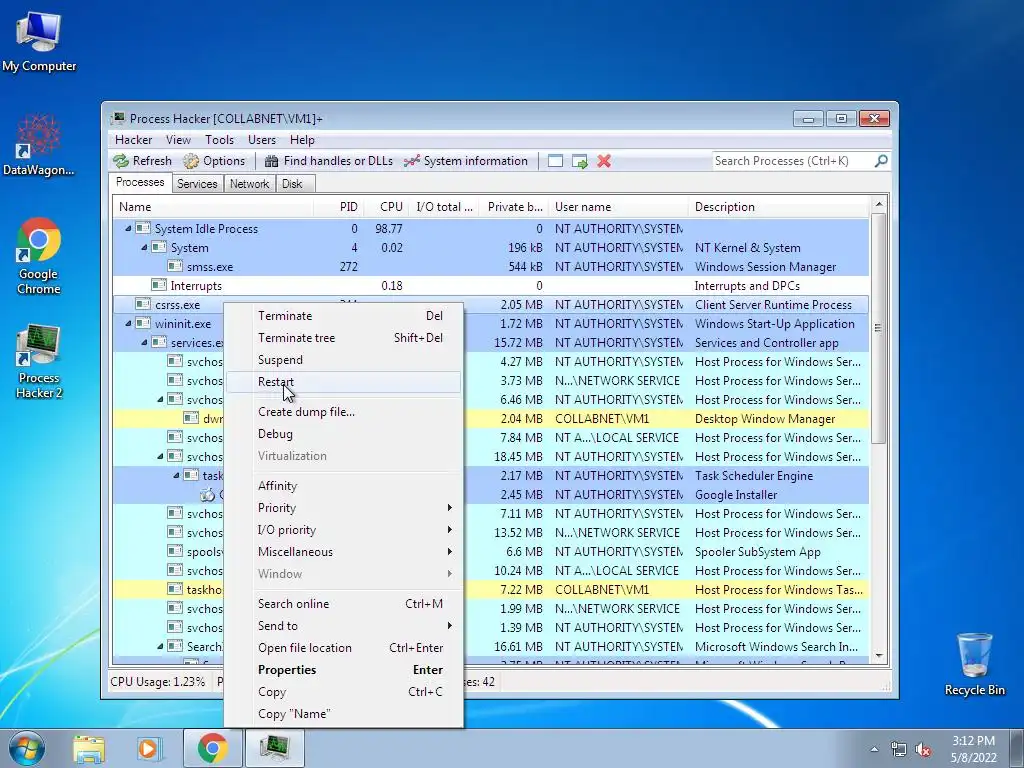The height and width of the screenshot is (768, 1024).
Task: Open the Tools menu
Action: click(219, 140)
